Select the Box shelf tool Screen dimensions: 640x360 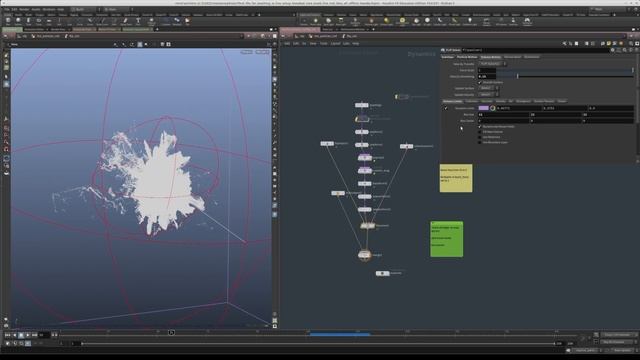click(x=8, y=21)
